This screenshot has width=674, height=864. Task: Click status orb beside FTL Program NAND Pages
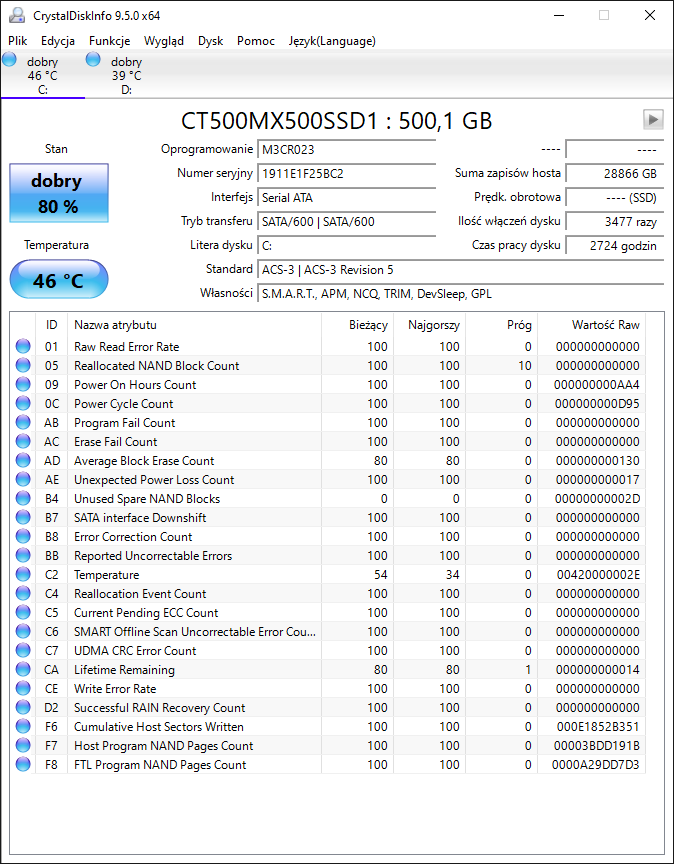pyautogui.click(x=23, y=764)
